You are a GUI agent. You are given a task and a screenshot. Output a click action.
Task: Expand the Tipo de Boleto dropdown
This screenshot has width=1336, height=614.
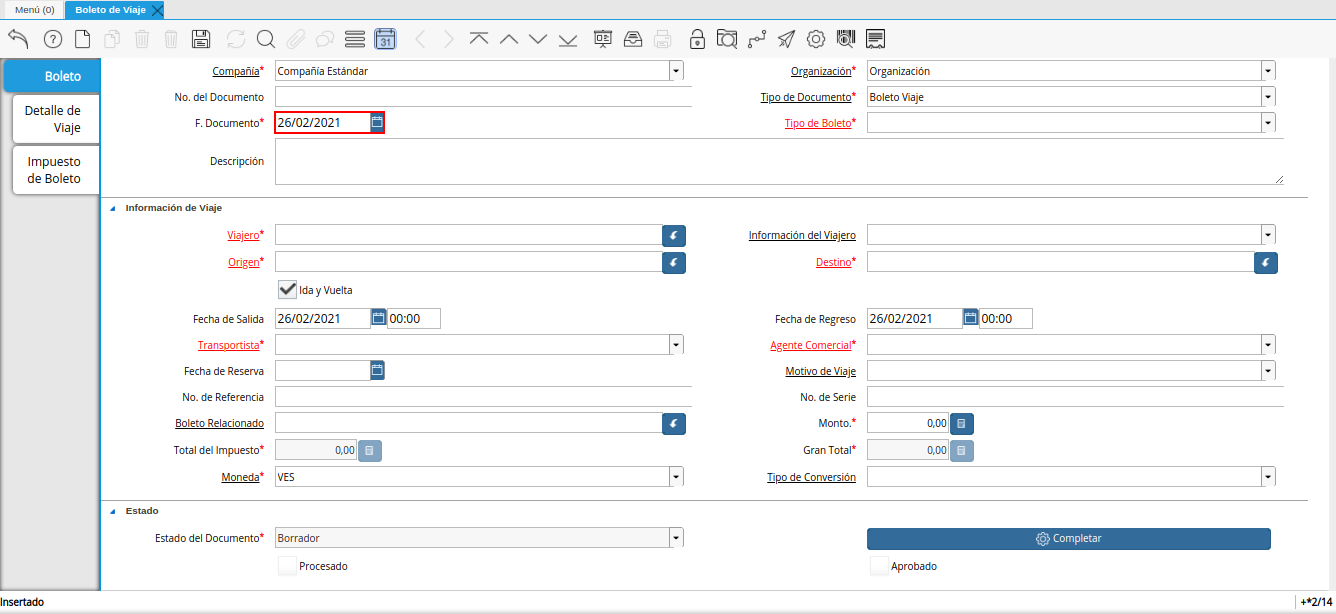coord(1268,123)
